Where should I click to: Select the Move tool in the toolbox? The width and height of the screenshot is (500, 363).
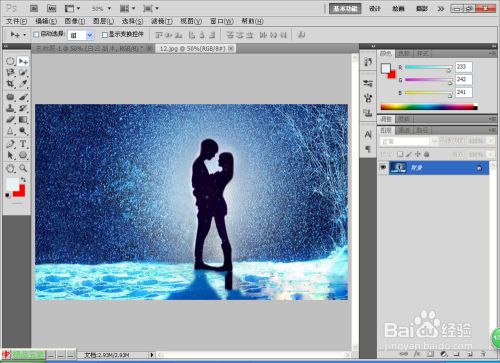click(x=23, y=61)
